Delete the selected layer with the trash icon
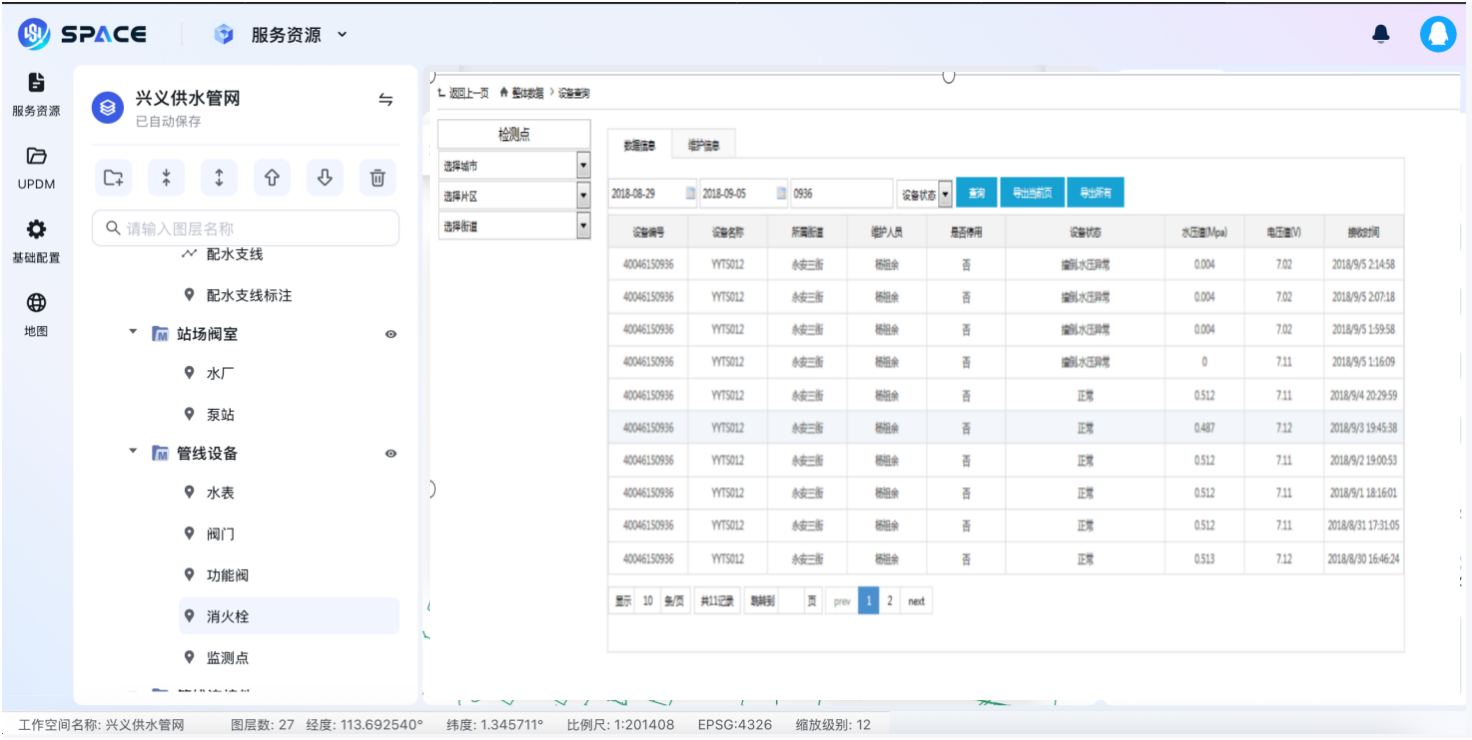1472x740 pixels. tap(377, 178)
